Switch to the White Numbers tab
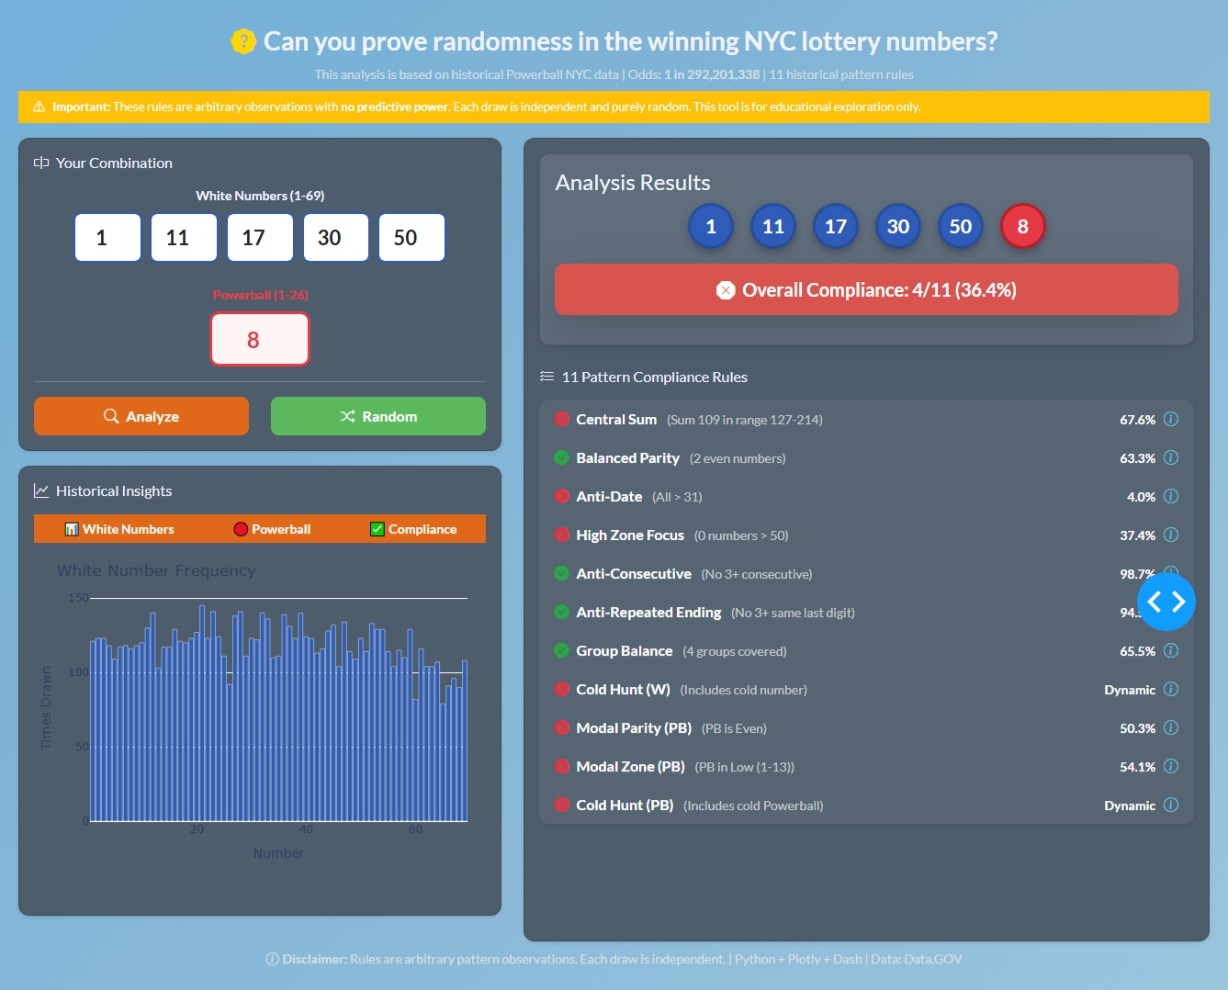 (119, 529)
